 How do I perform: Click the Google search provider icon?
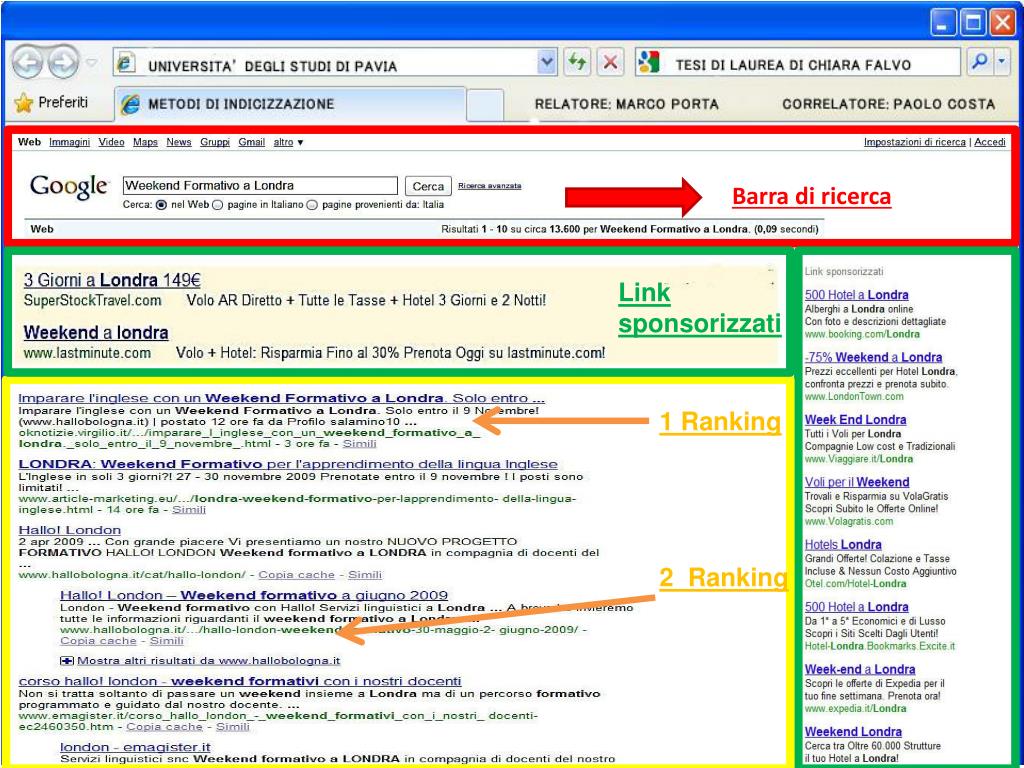[647, 63]
